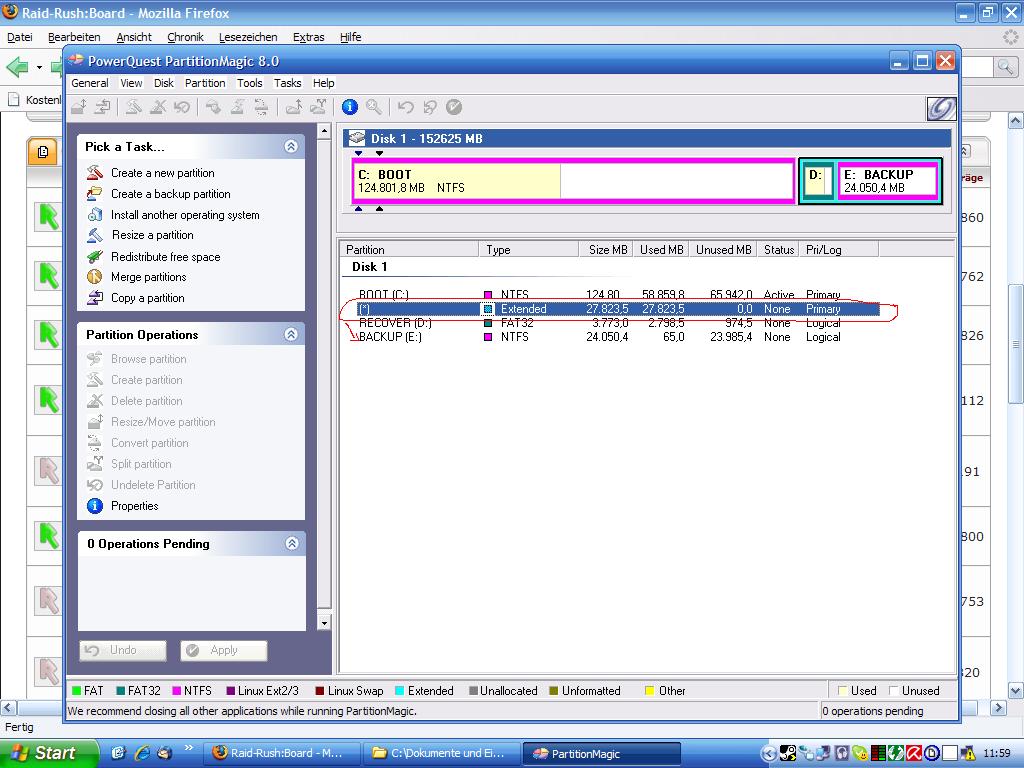Click the Firefox green back arrow

tap(17, 67)
